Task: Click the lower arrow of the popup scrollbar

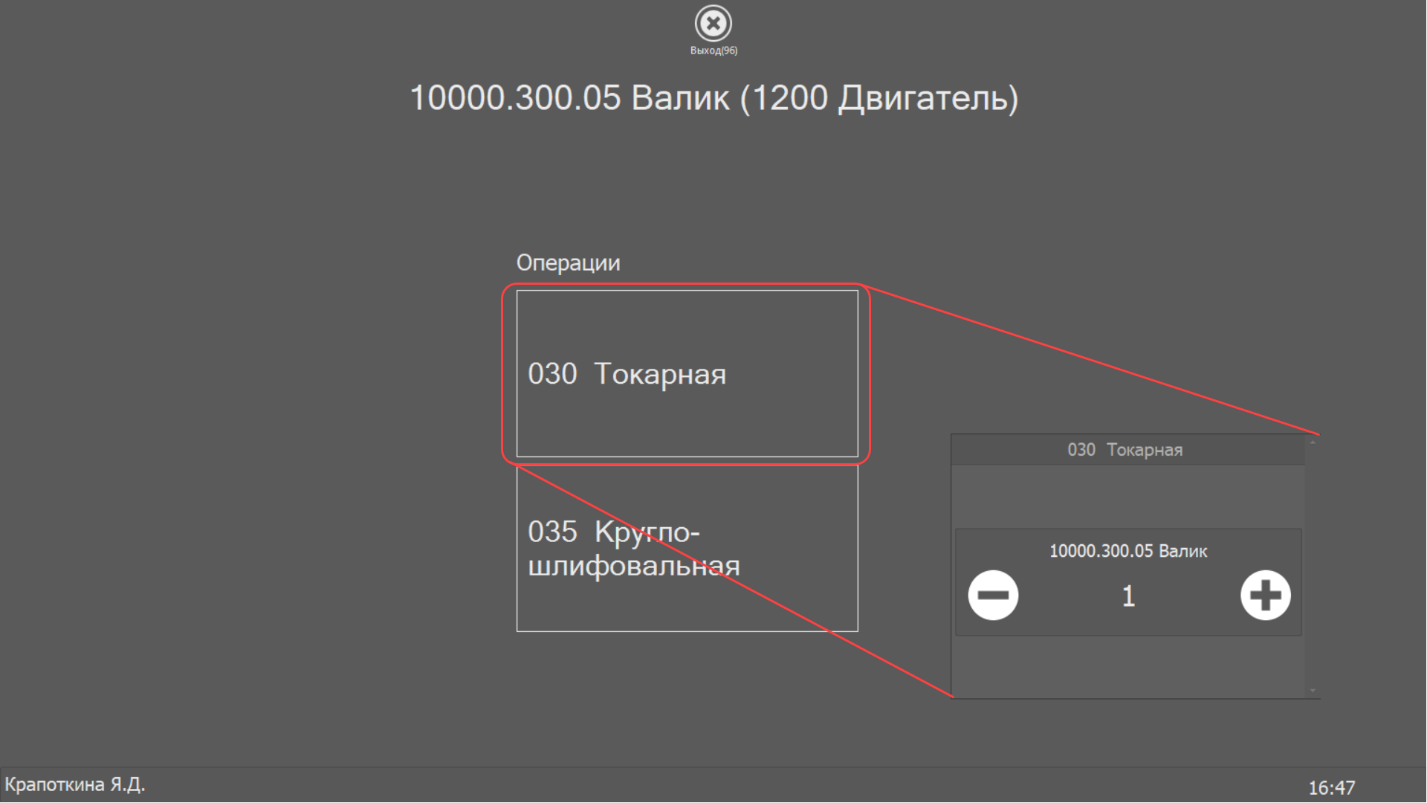Action: pyautogui.click(x=1312, y=691)
